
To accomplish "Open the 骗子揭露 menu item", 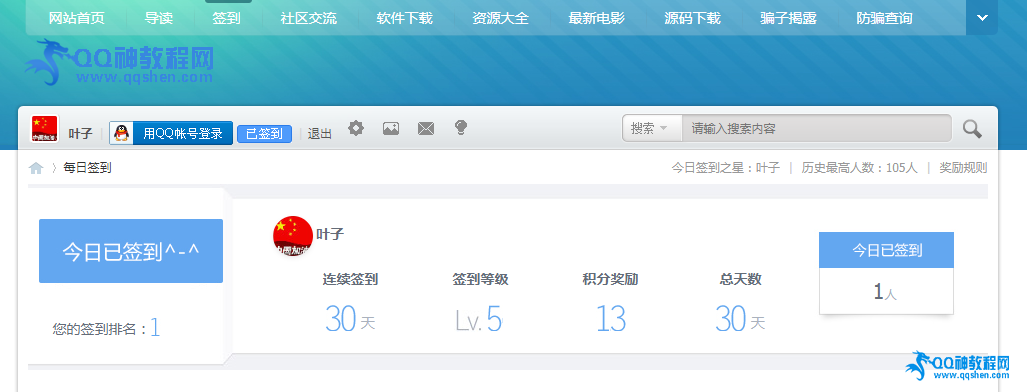I will [789, 18].
